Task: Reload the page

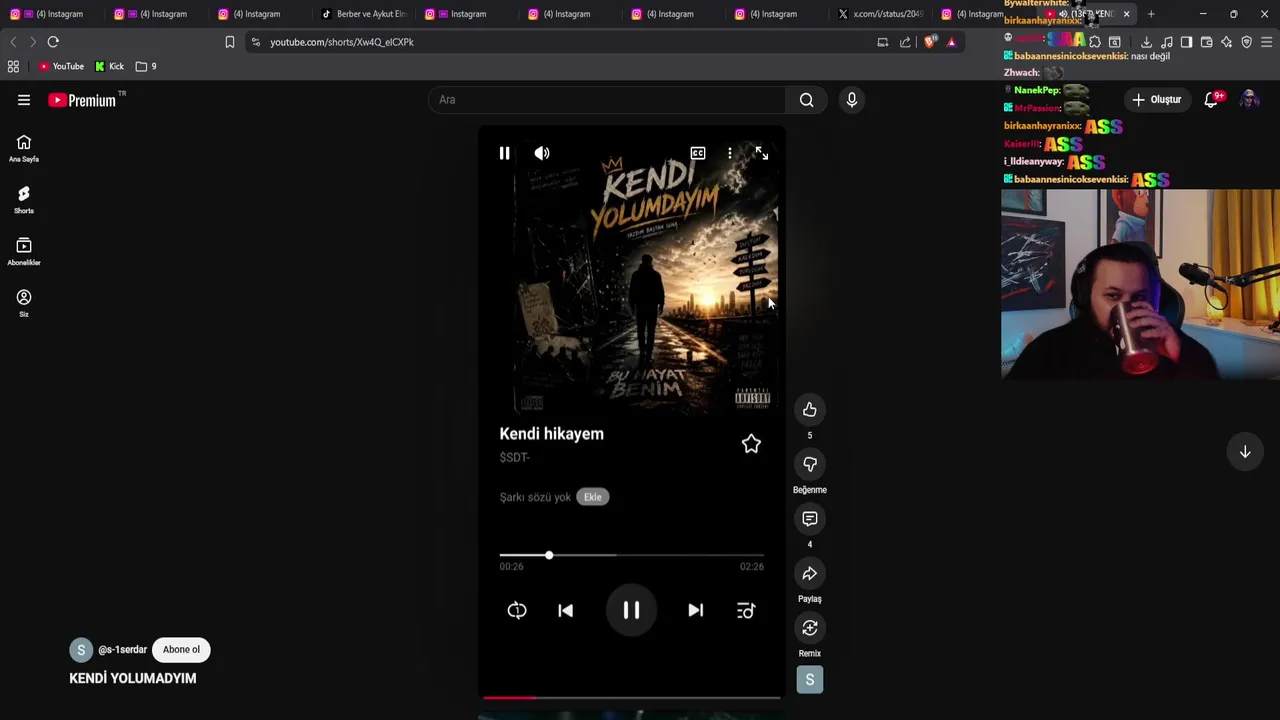Action: pos(53,42)
